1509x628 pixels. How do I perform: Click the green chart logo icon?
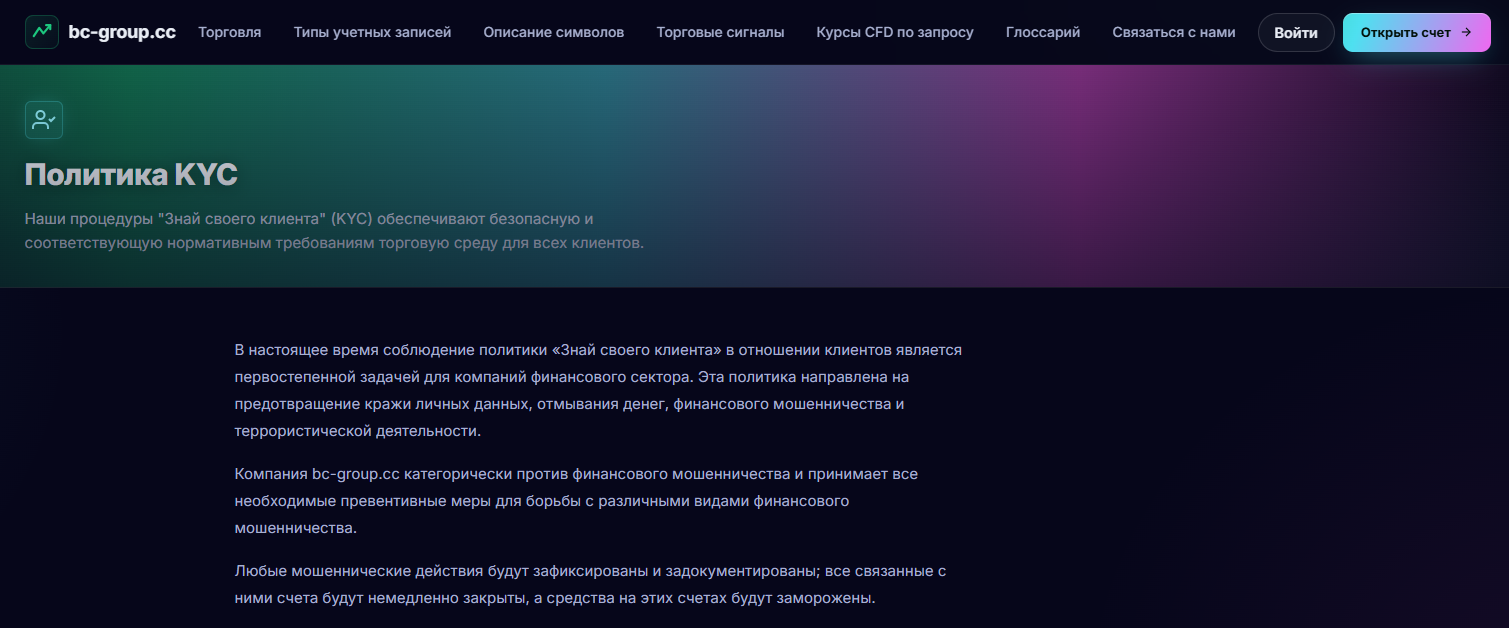coord(42,32)
